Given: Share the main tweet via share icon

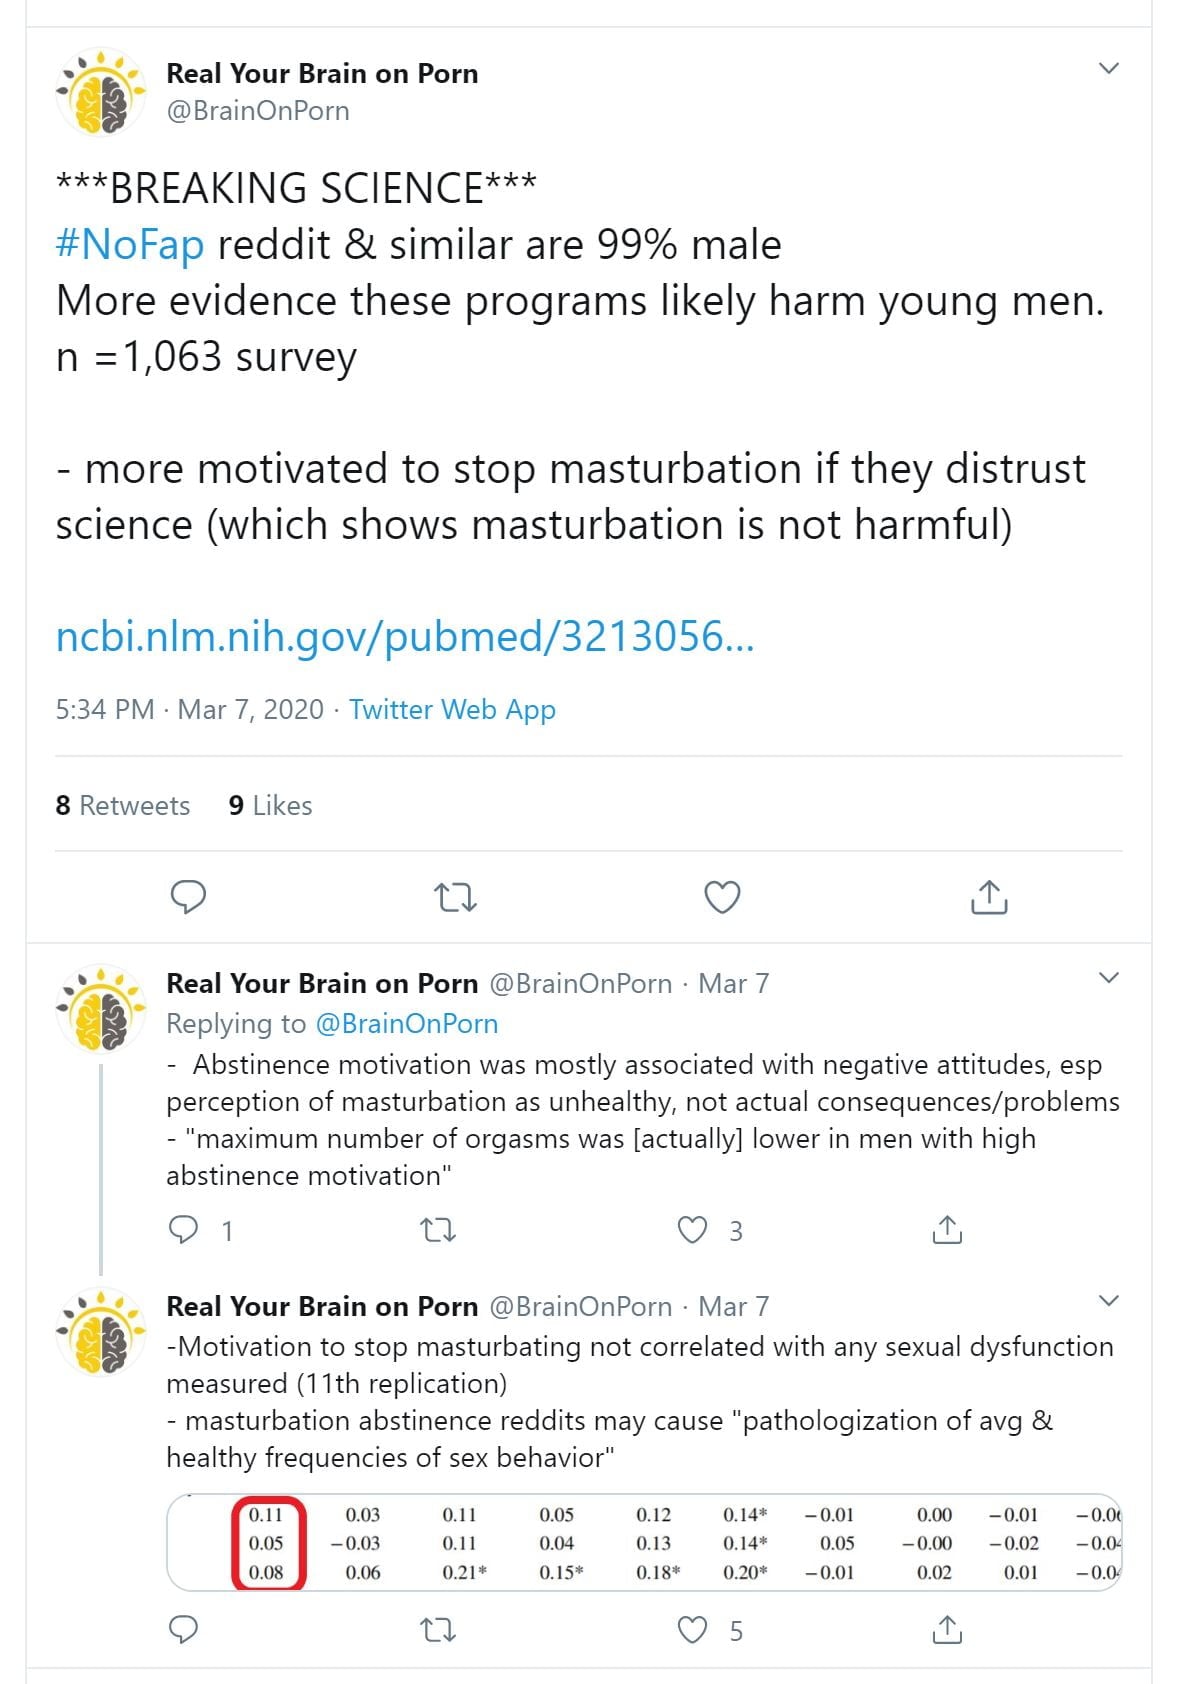Looking at the screenshot, I should pos(988,897).
